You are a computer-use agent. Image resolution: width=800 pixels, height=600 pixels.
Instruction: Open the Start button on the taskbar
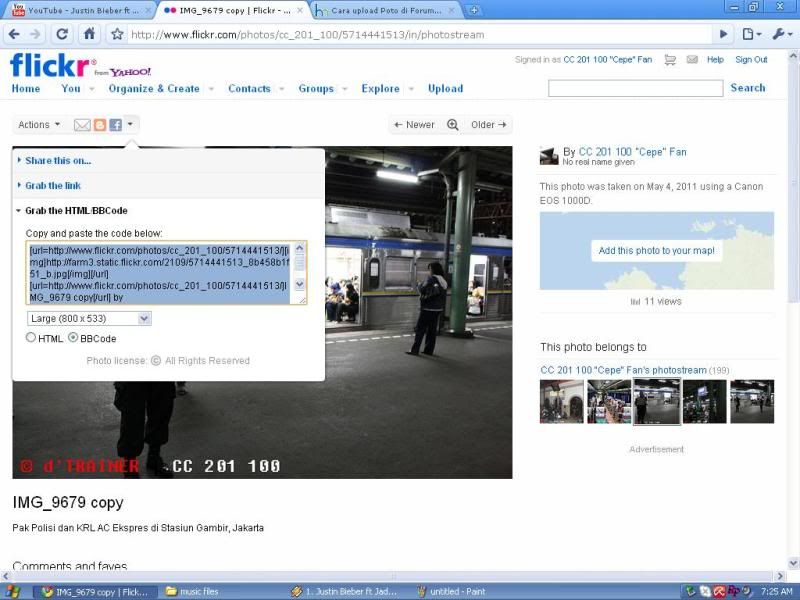click(x=12, y=592)
